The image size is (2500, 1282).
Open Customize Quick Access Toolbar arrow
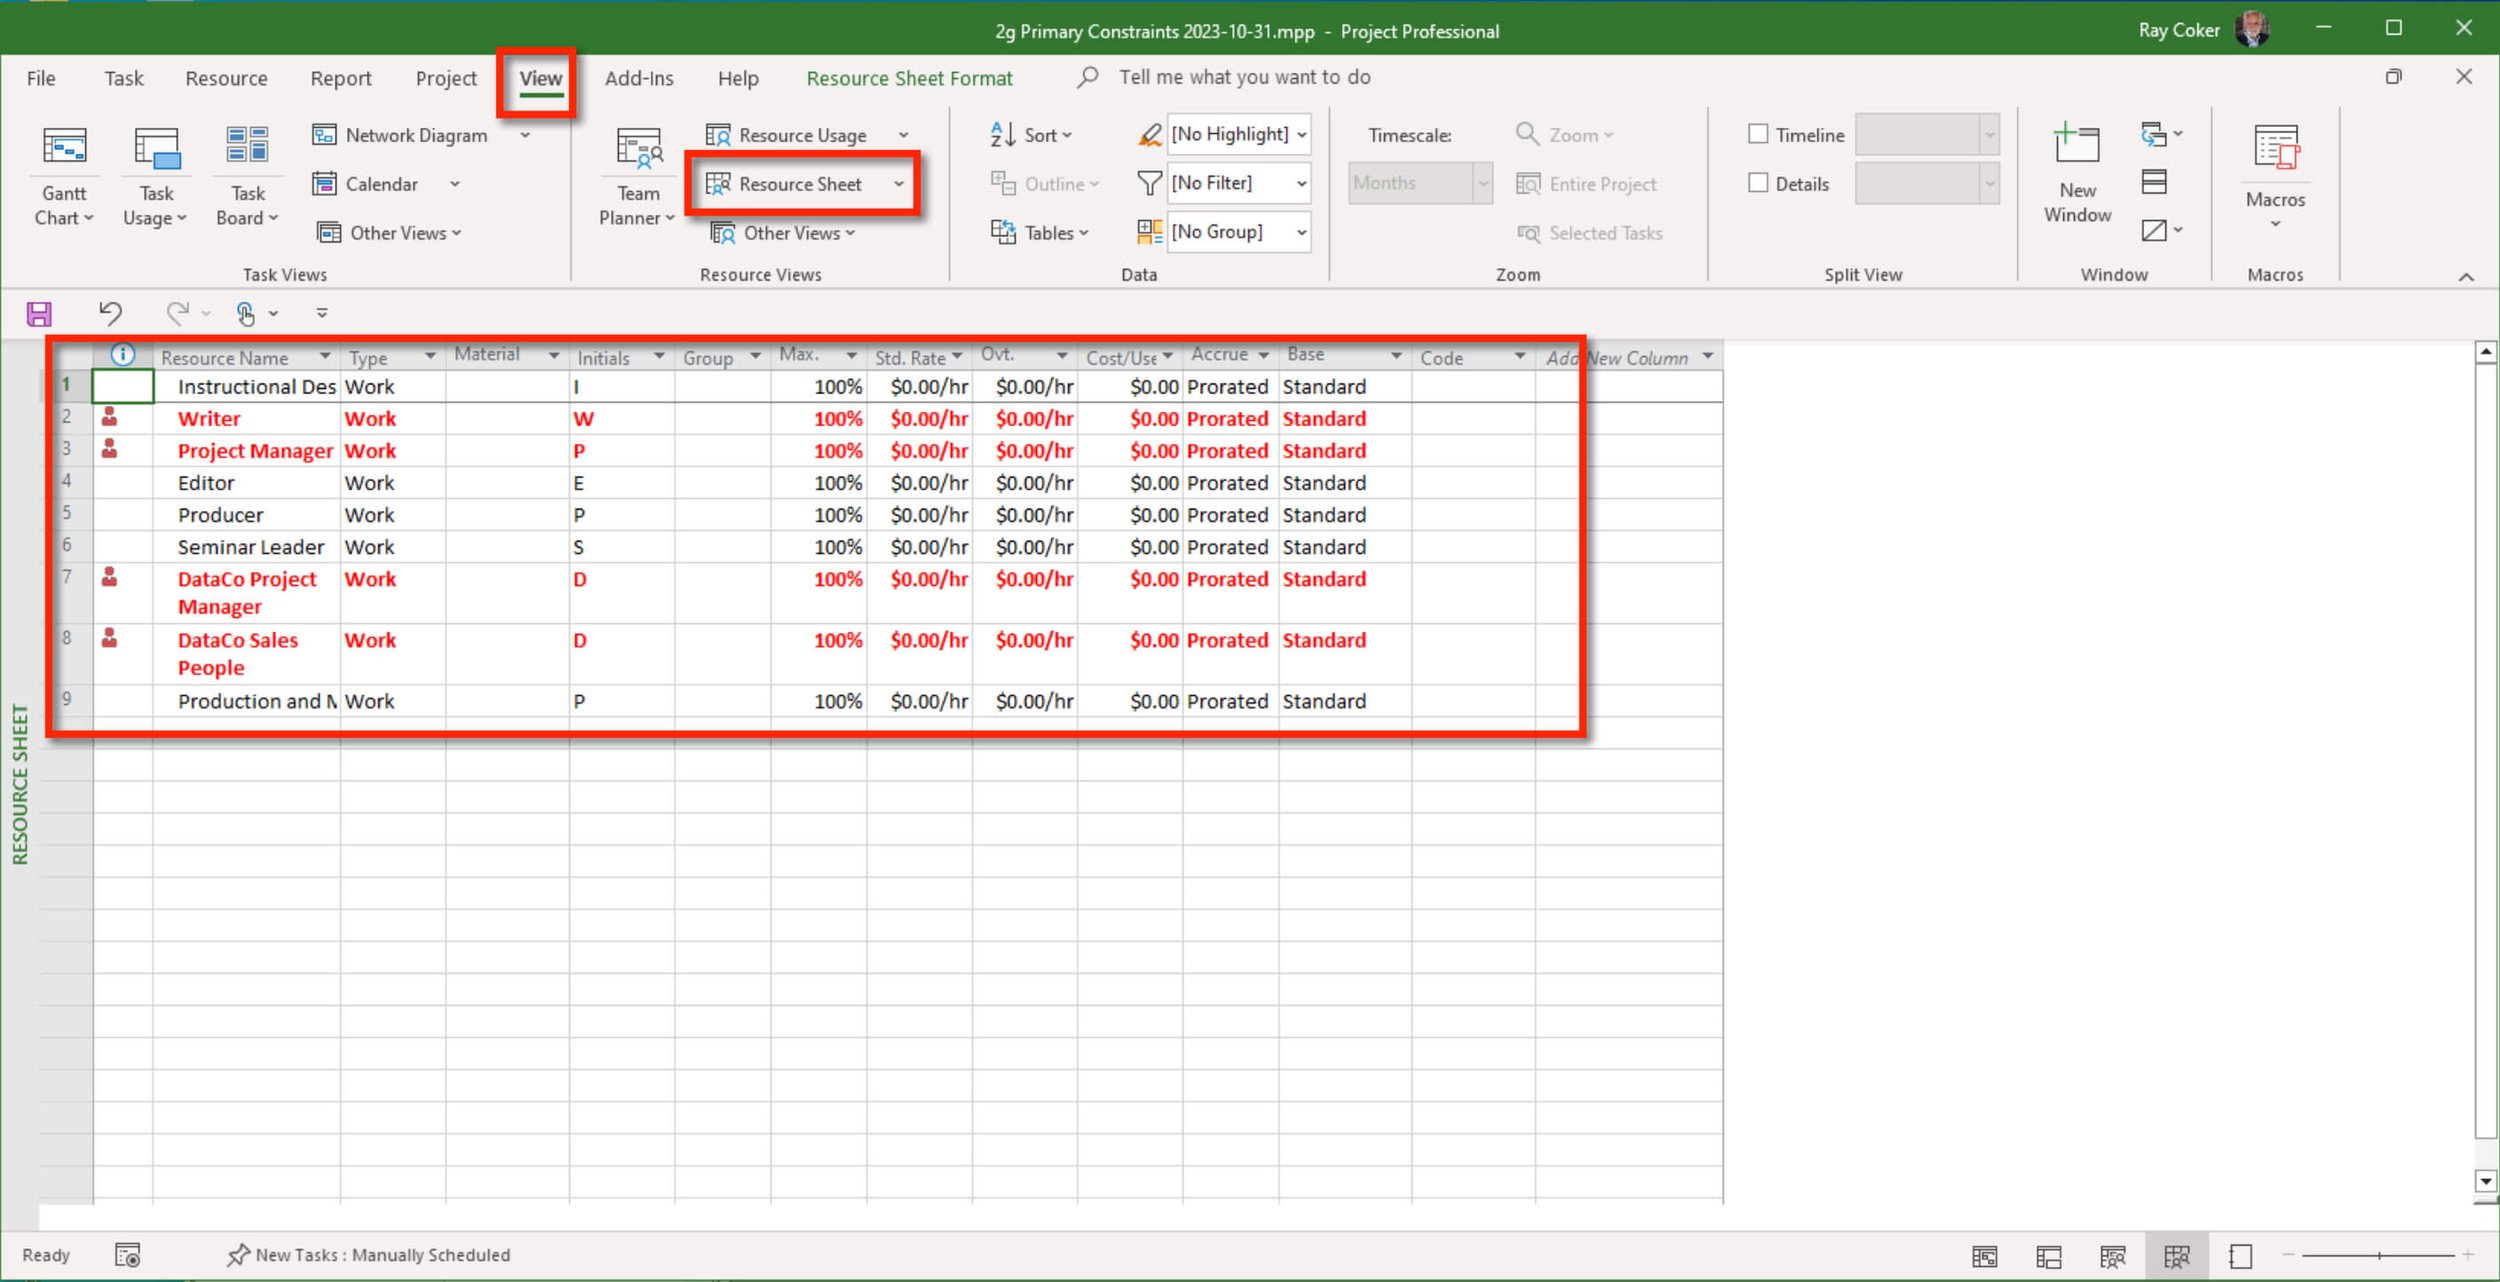[322, 314]
